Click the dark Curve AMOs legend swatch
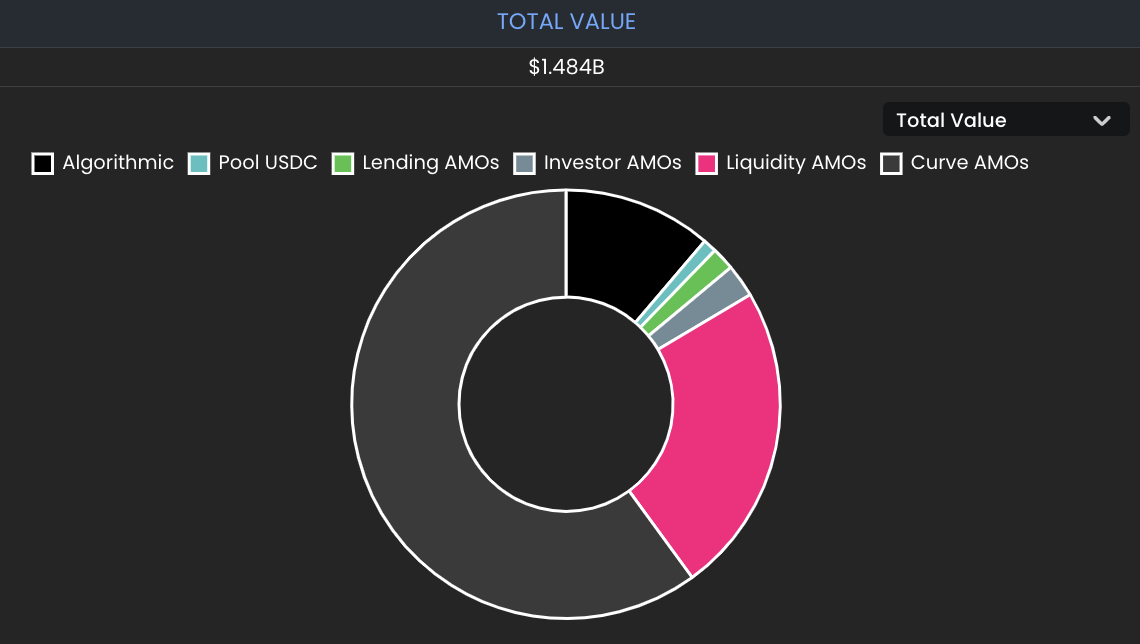Screen dimensions: 1140x644 click(891, 164)
